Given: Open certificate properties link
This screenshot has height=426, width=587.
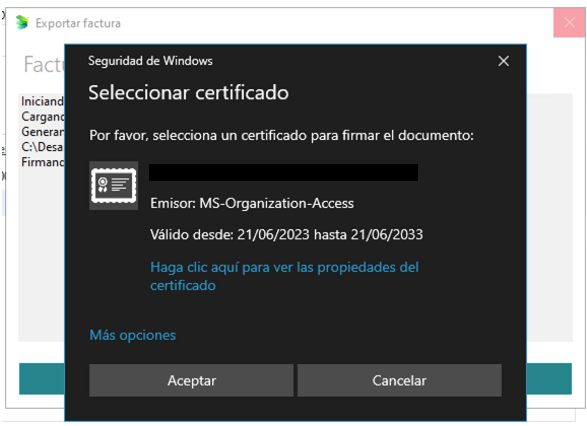Looking at the screenshot, I should click(284, 276).
